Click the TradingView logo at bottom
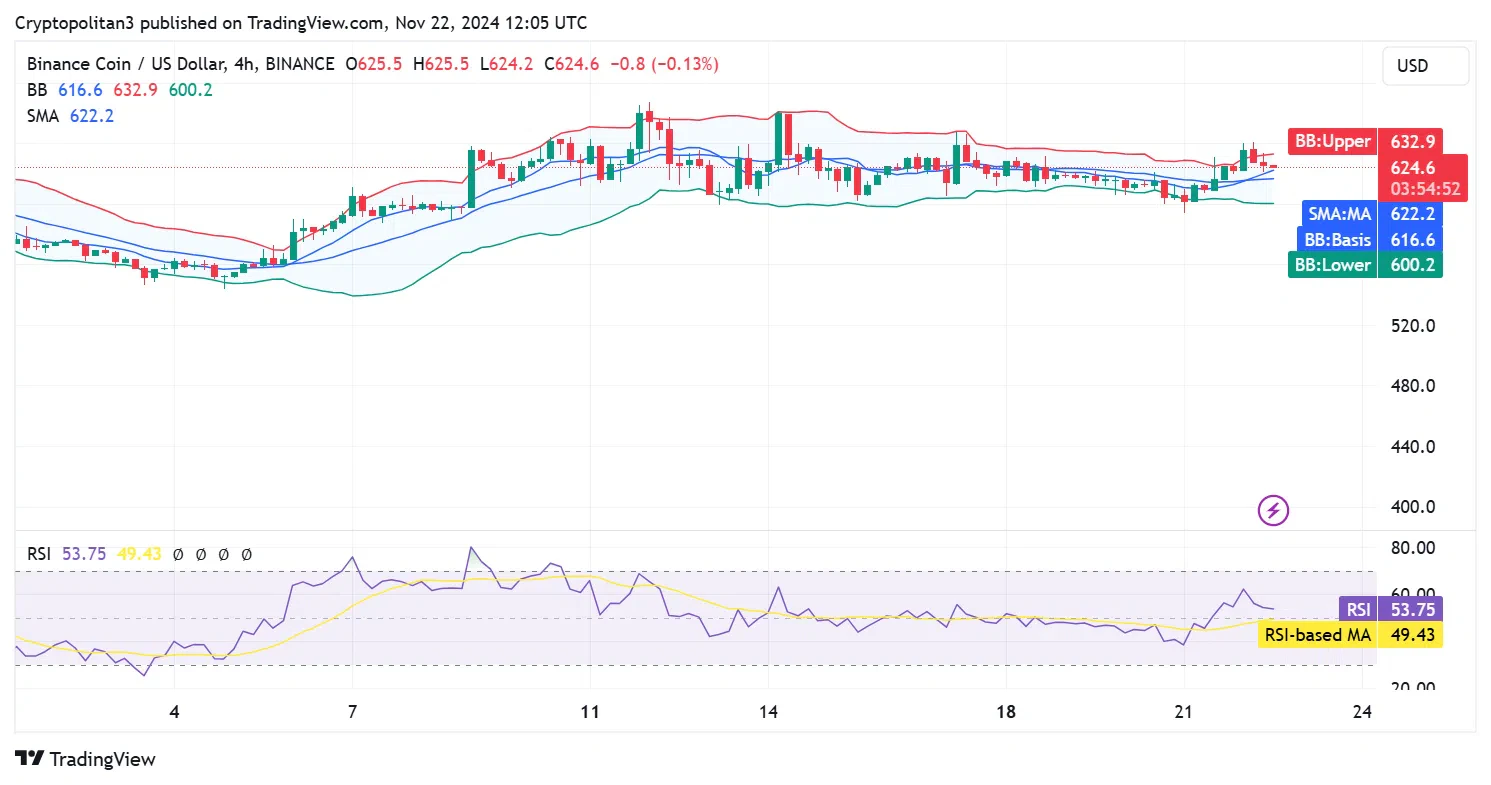The height and width of the screenshot is (785, 1491). [x=86, y=759]
